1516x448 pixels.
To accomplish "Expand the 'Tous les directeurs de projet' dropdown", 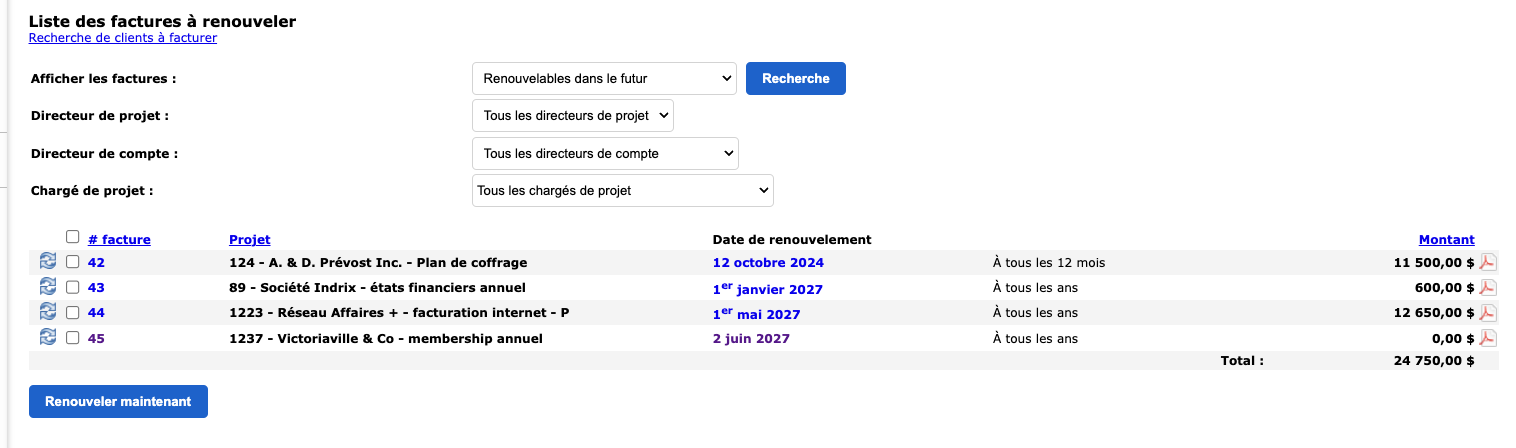I will [573, 116].
